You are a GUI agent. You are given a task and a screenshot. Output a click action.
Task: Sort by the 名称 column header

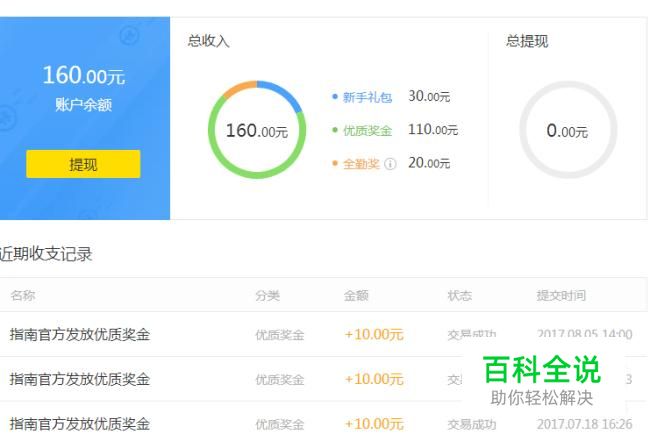tap(23, 295)
